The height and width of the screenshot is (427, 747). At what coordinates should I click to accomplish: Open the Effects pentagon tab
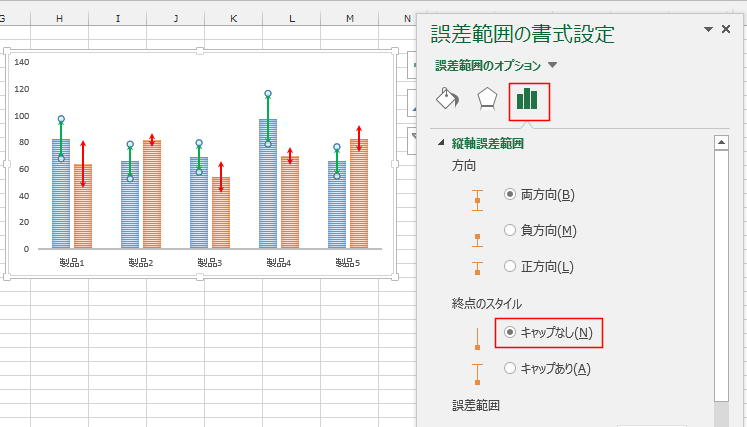487,99
